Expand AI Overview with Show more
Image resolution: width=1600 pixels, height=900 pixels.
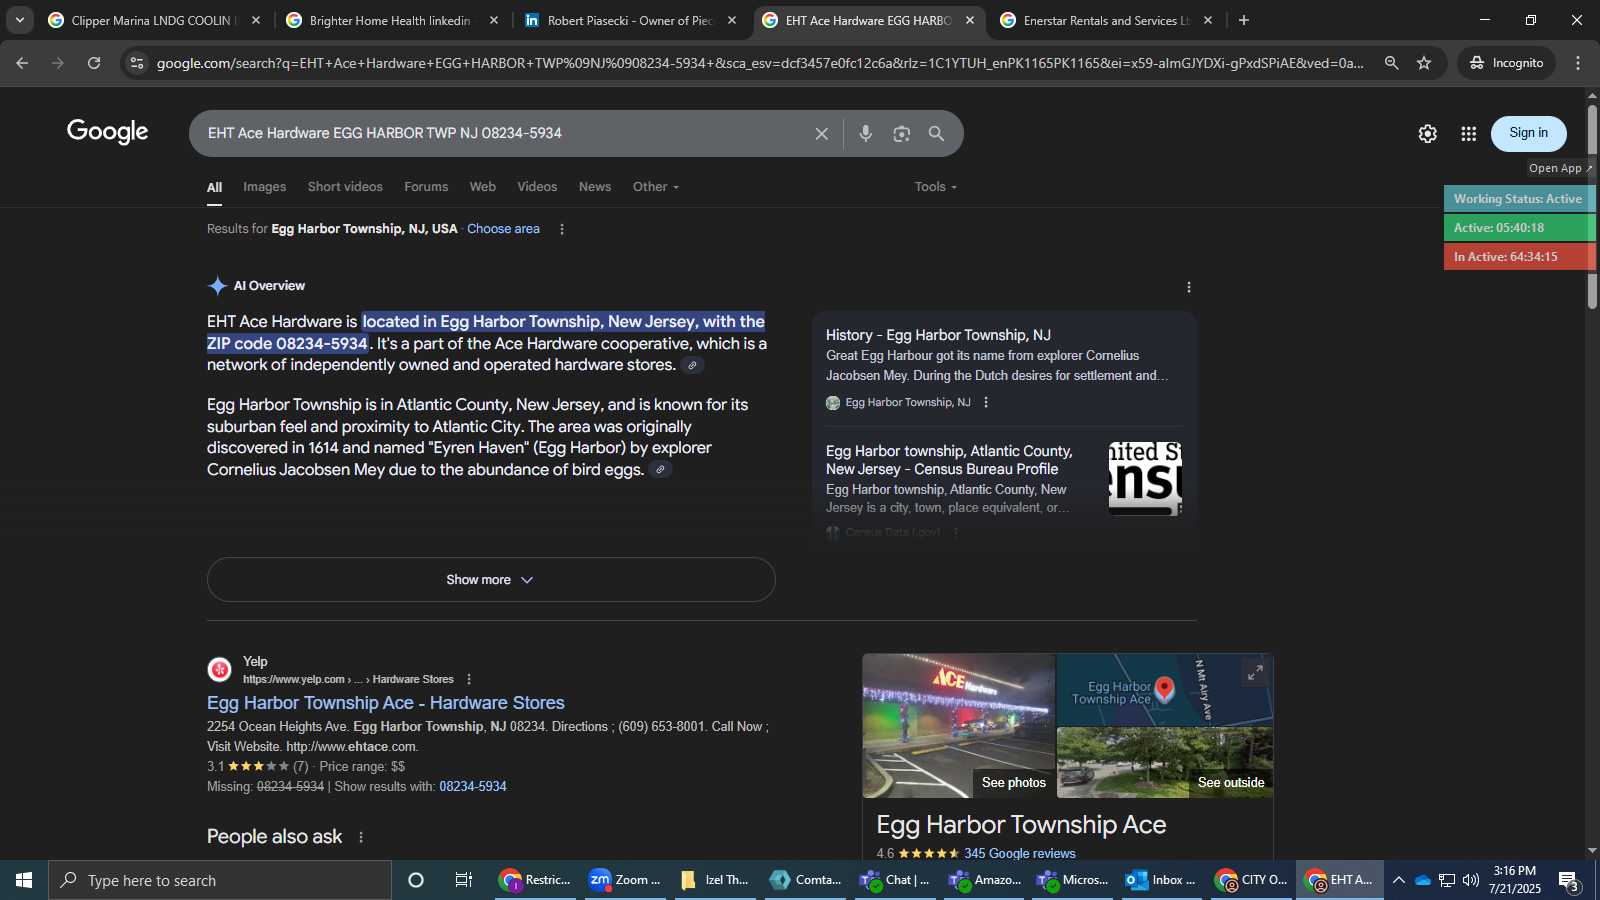point(491,580)
